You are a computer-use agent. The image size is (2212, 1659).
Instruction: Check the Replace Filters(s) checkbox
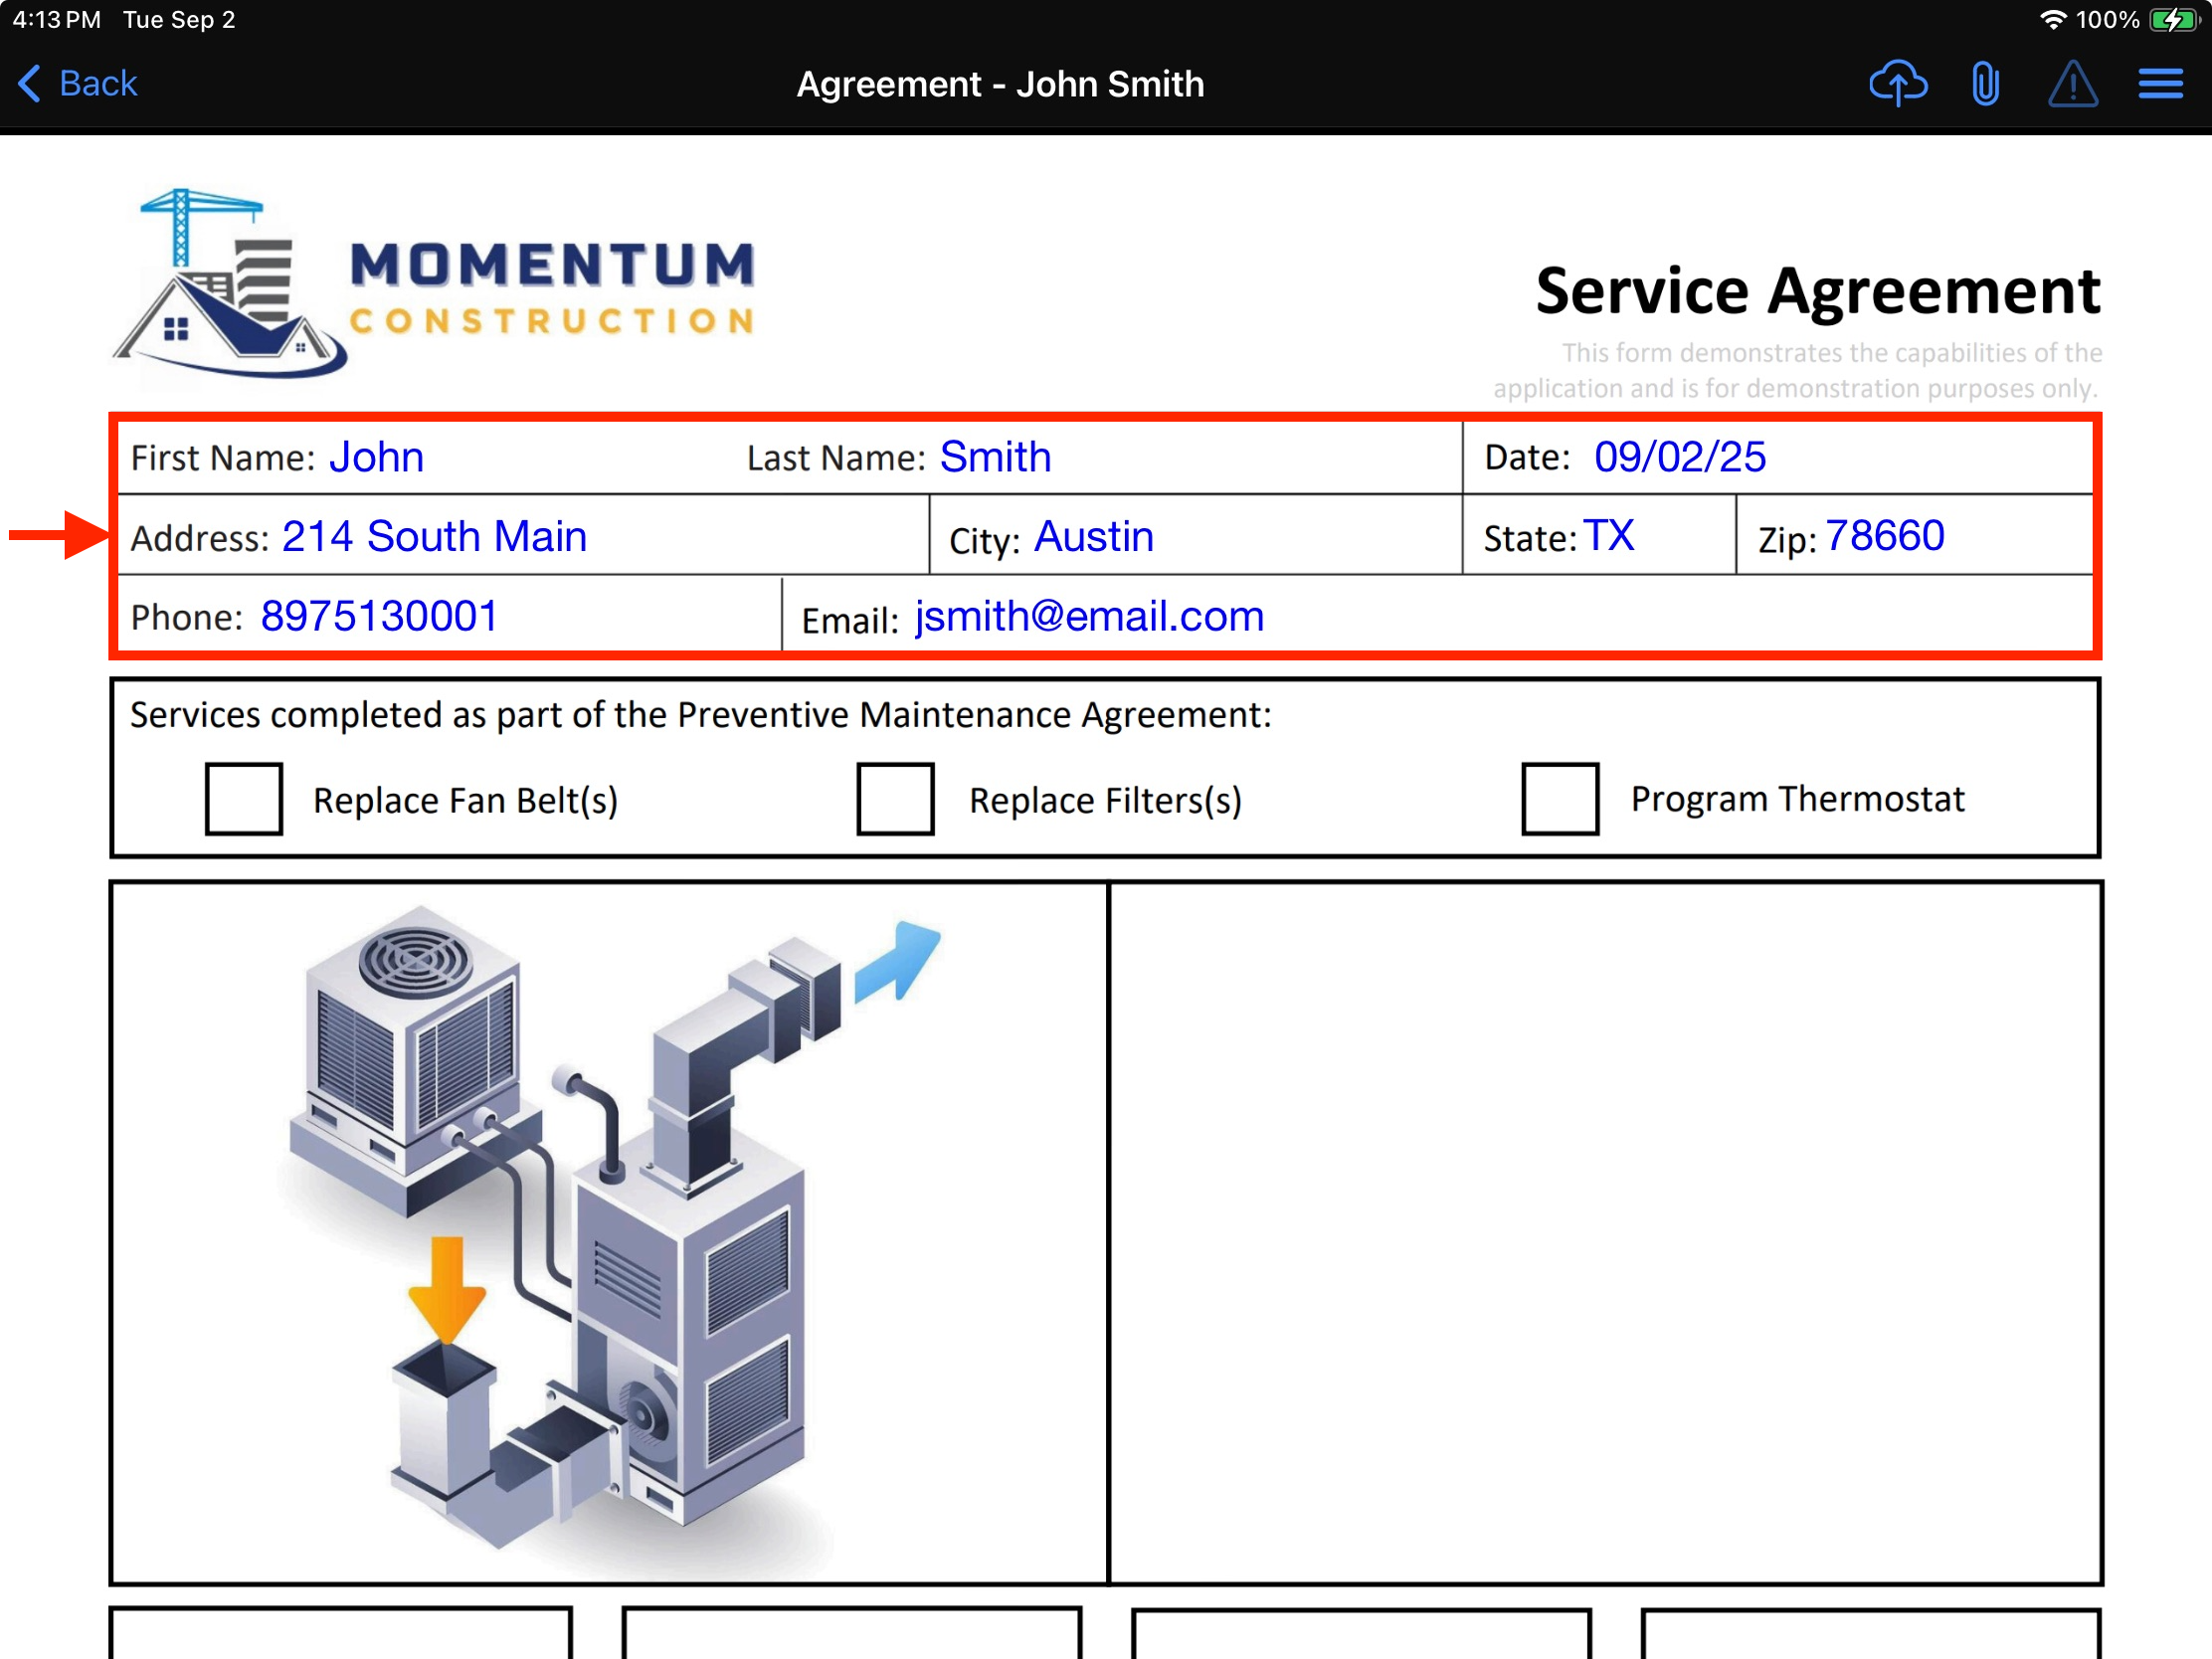895,798
